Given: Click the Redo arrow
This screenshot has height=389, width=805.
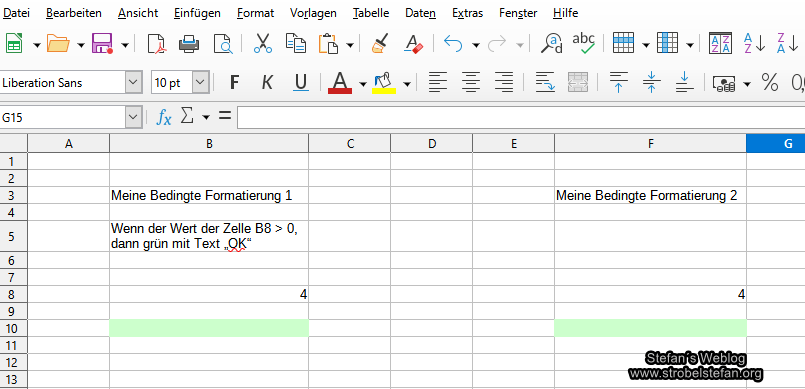Looking at the screenshot, I should coord(497,44).
